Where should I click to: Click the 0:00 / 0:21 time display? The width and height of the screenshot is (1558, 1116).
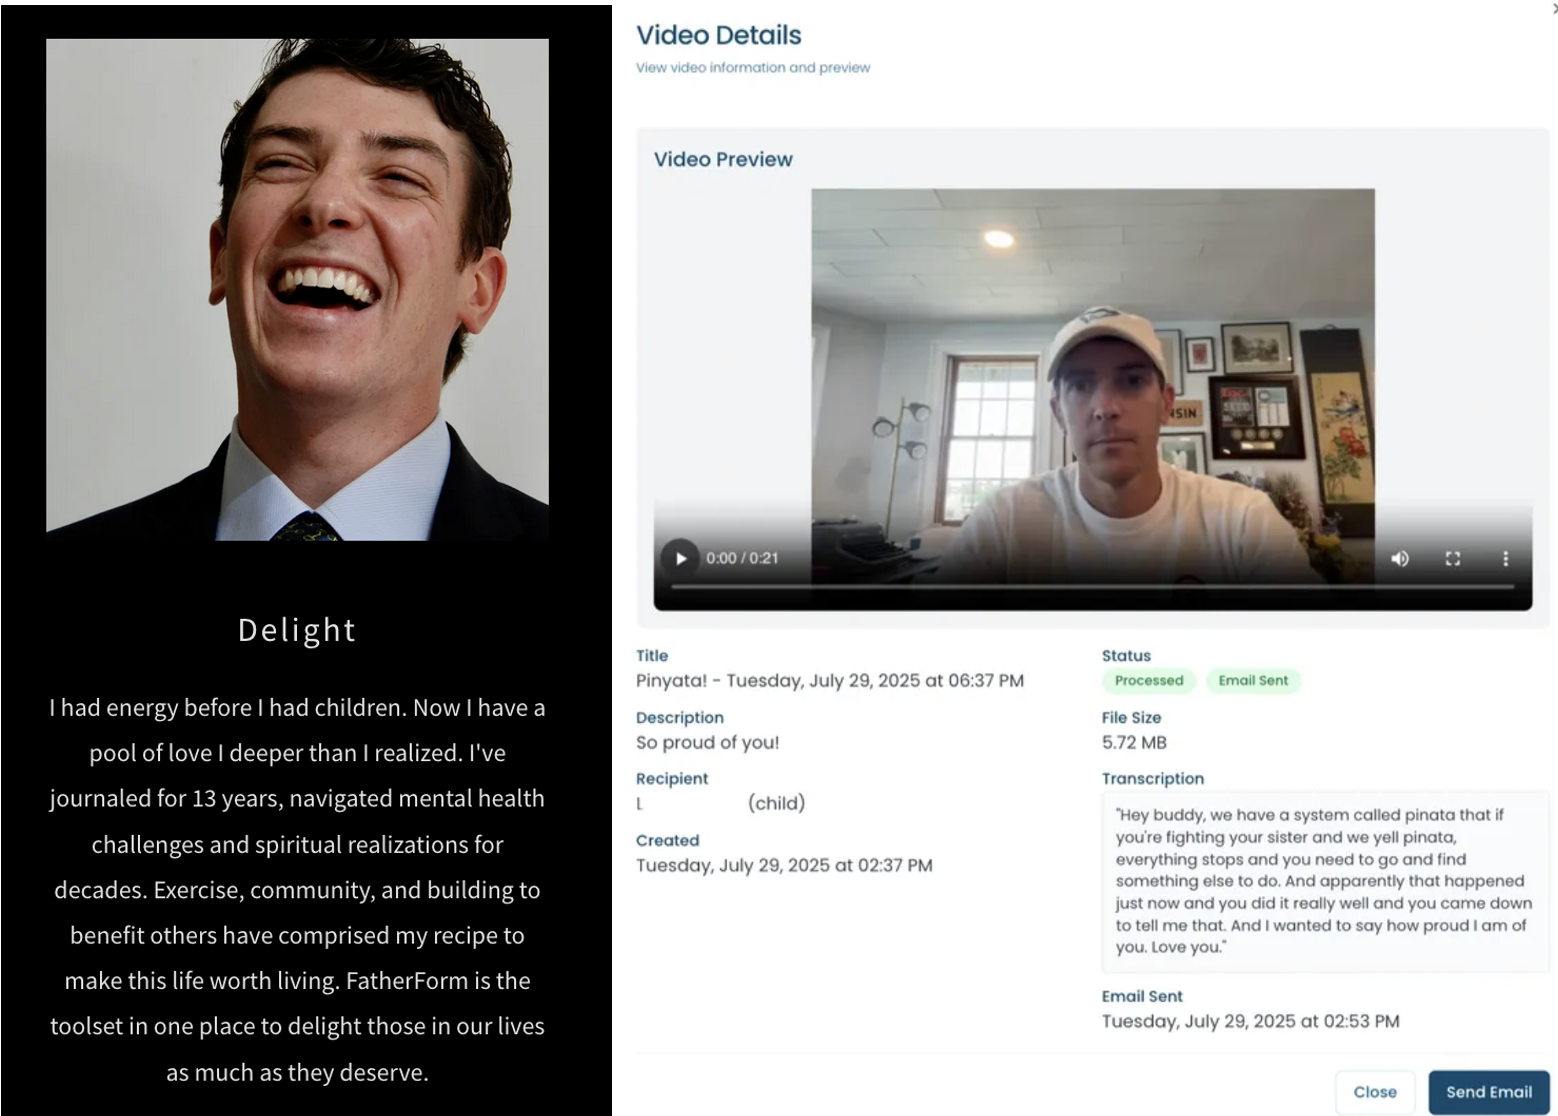(x=741, y=558)
